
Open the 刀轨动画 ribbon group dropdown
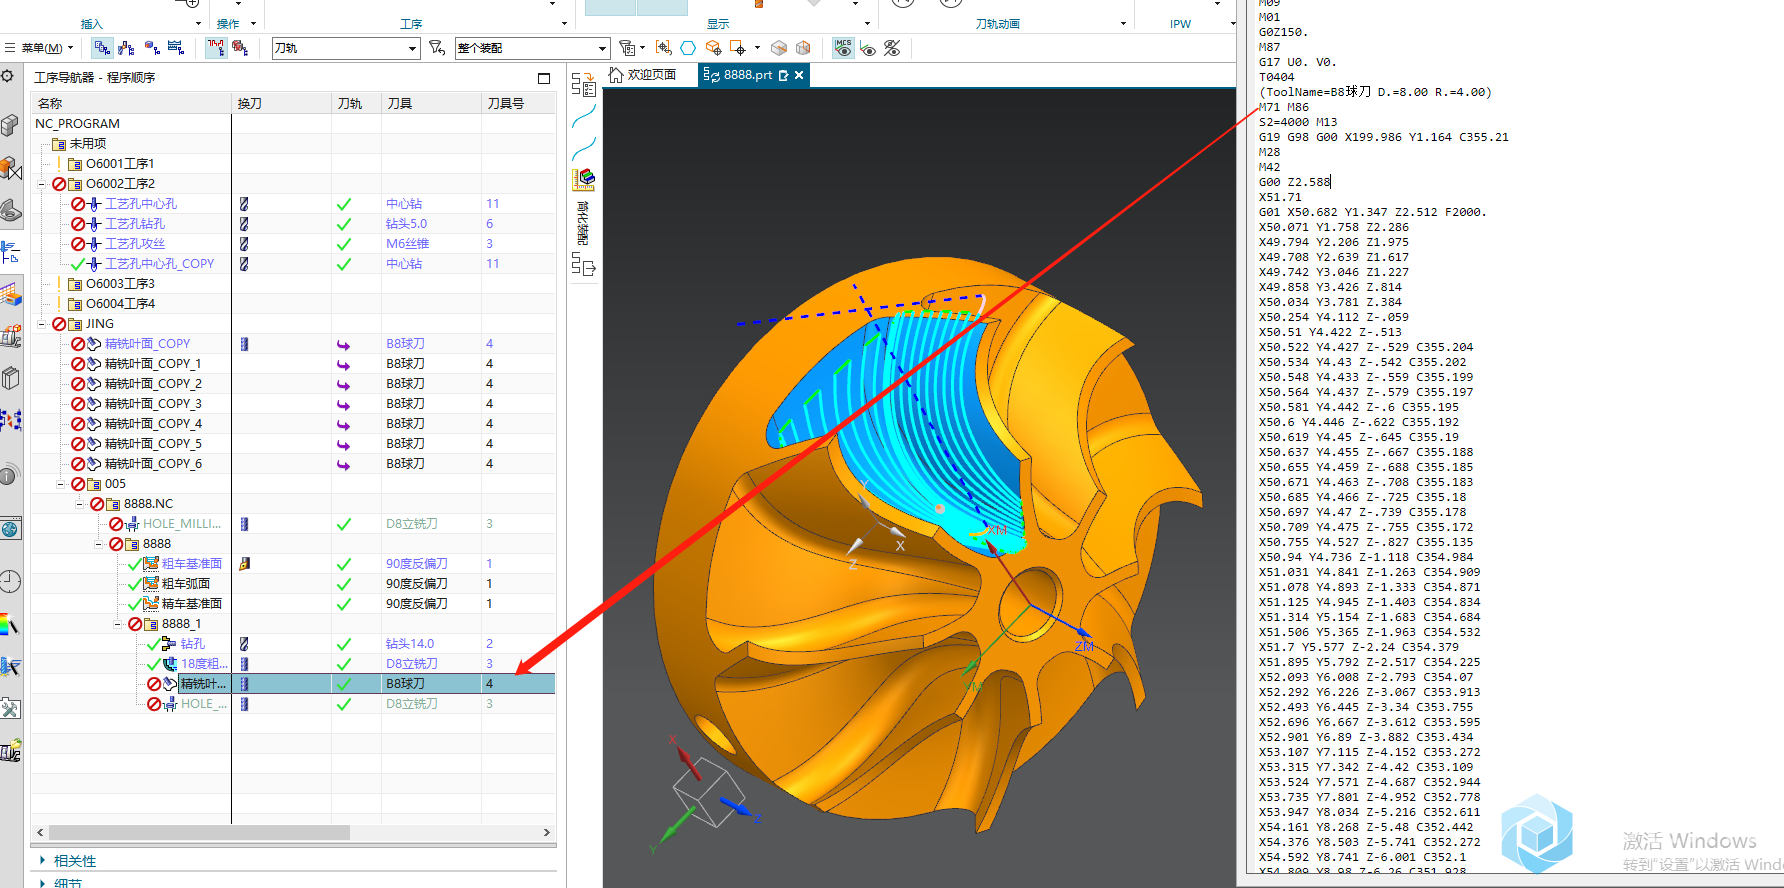point(1123,24)
